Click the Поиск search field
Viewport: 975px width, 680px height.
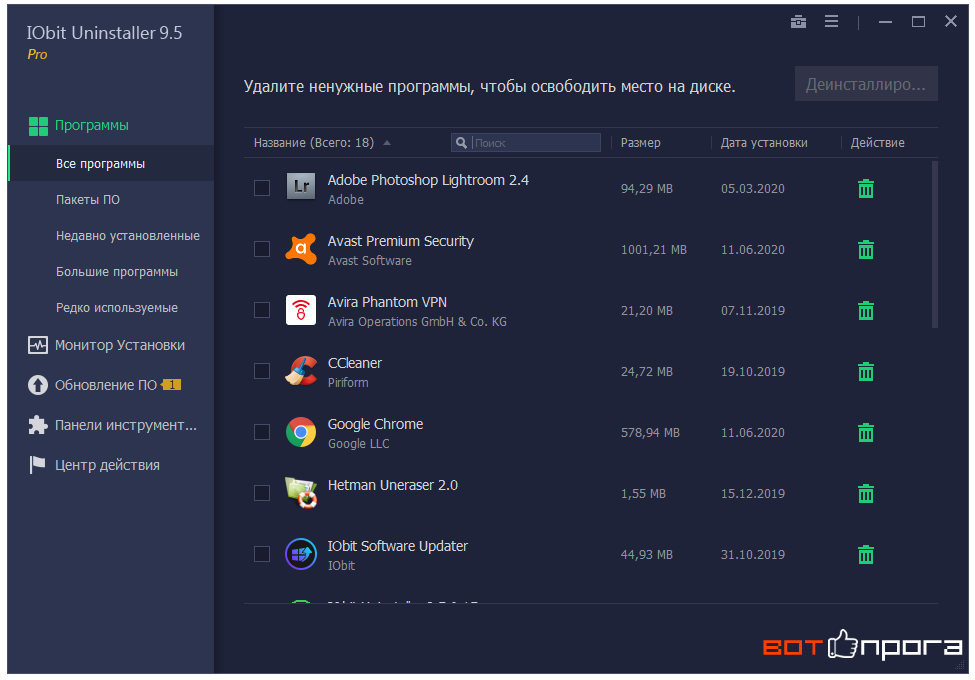pyautogui.click(x=526, y=143)
